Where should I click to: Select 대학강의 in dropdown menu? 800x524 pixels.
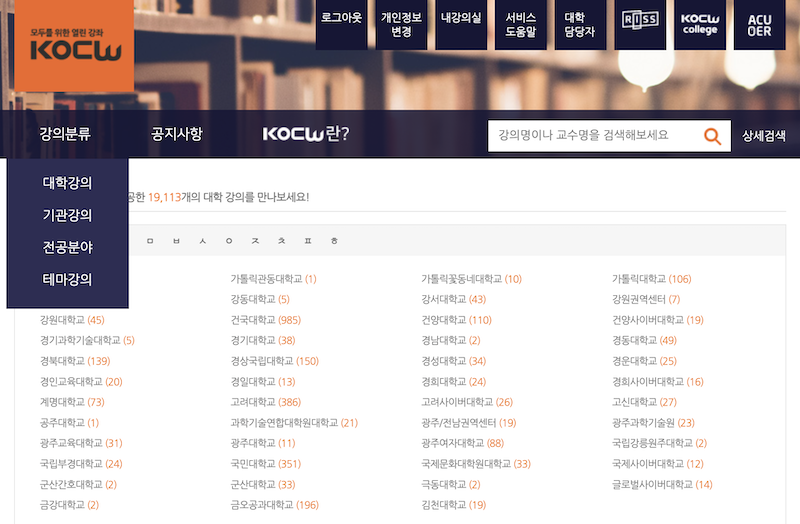pos(67,183)
